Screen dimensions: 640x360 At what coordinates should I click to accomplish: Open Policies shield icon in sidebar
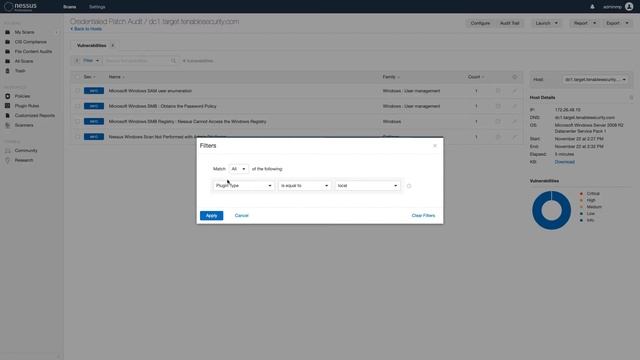tap(7, 96)
